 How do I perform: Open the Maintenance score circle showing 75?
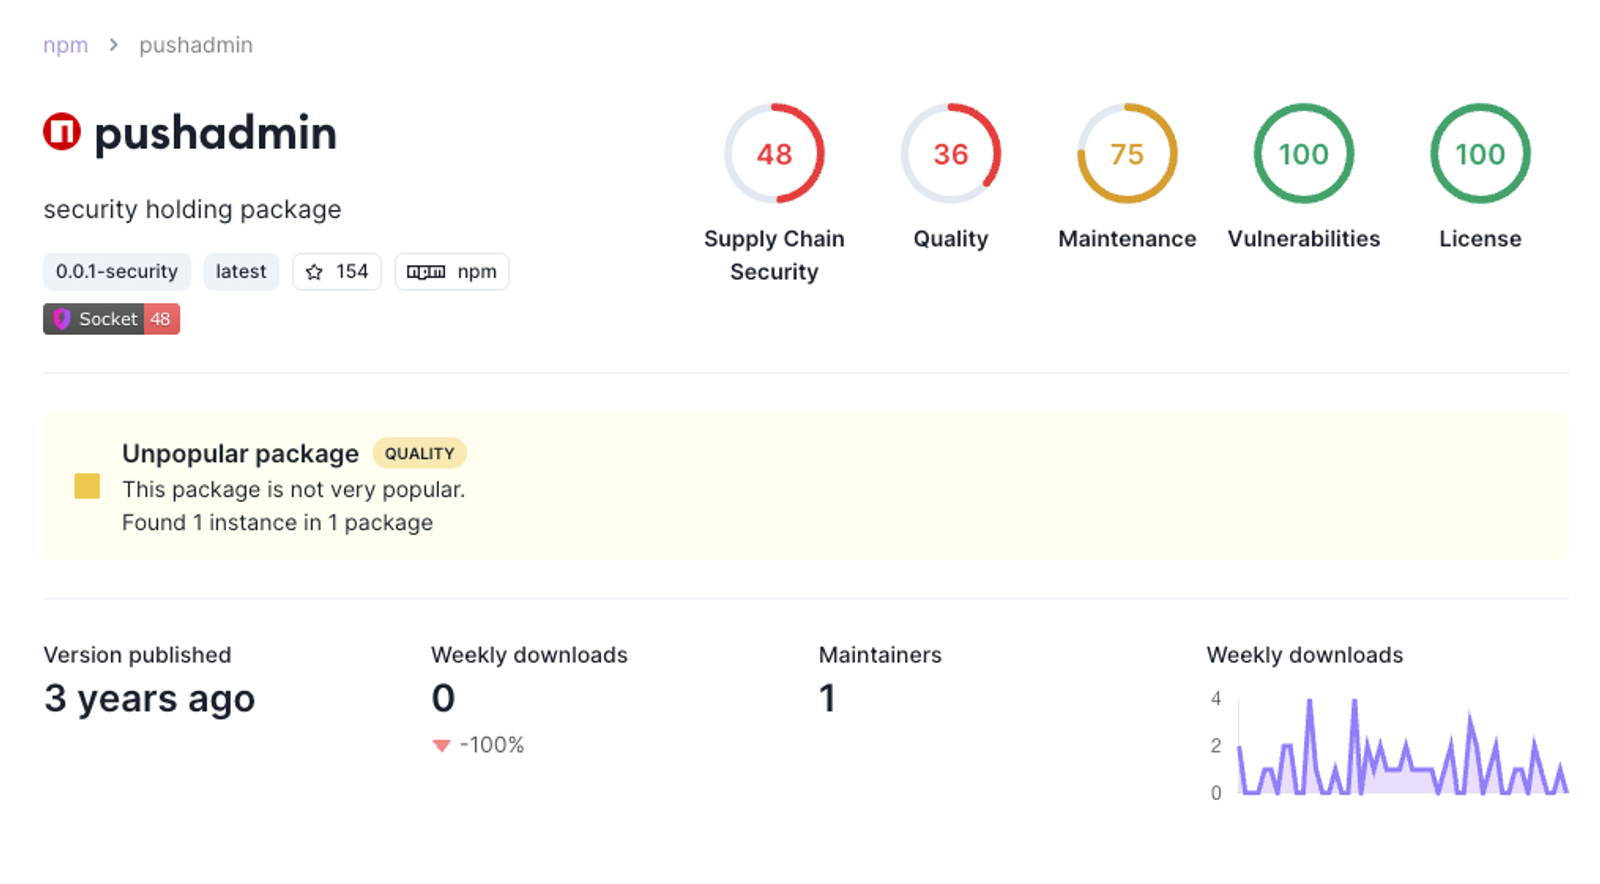[1127, 154]
